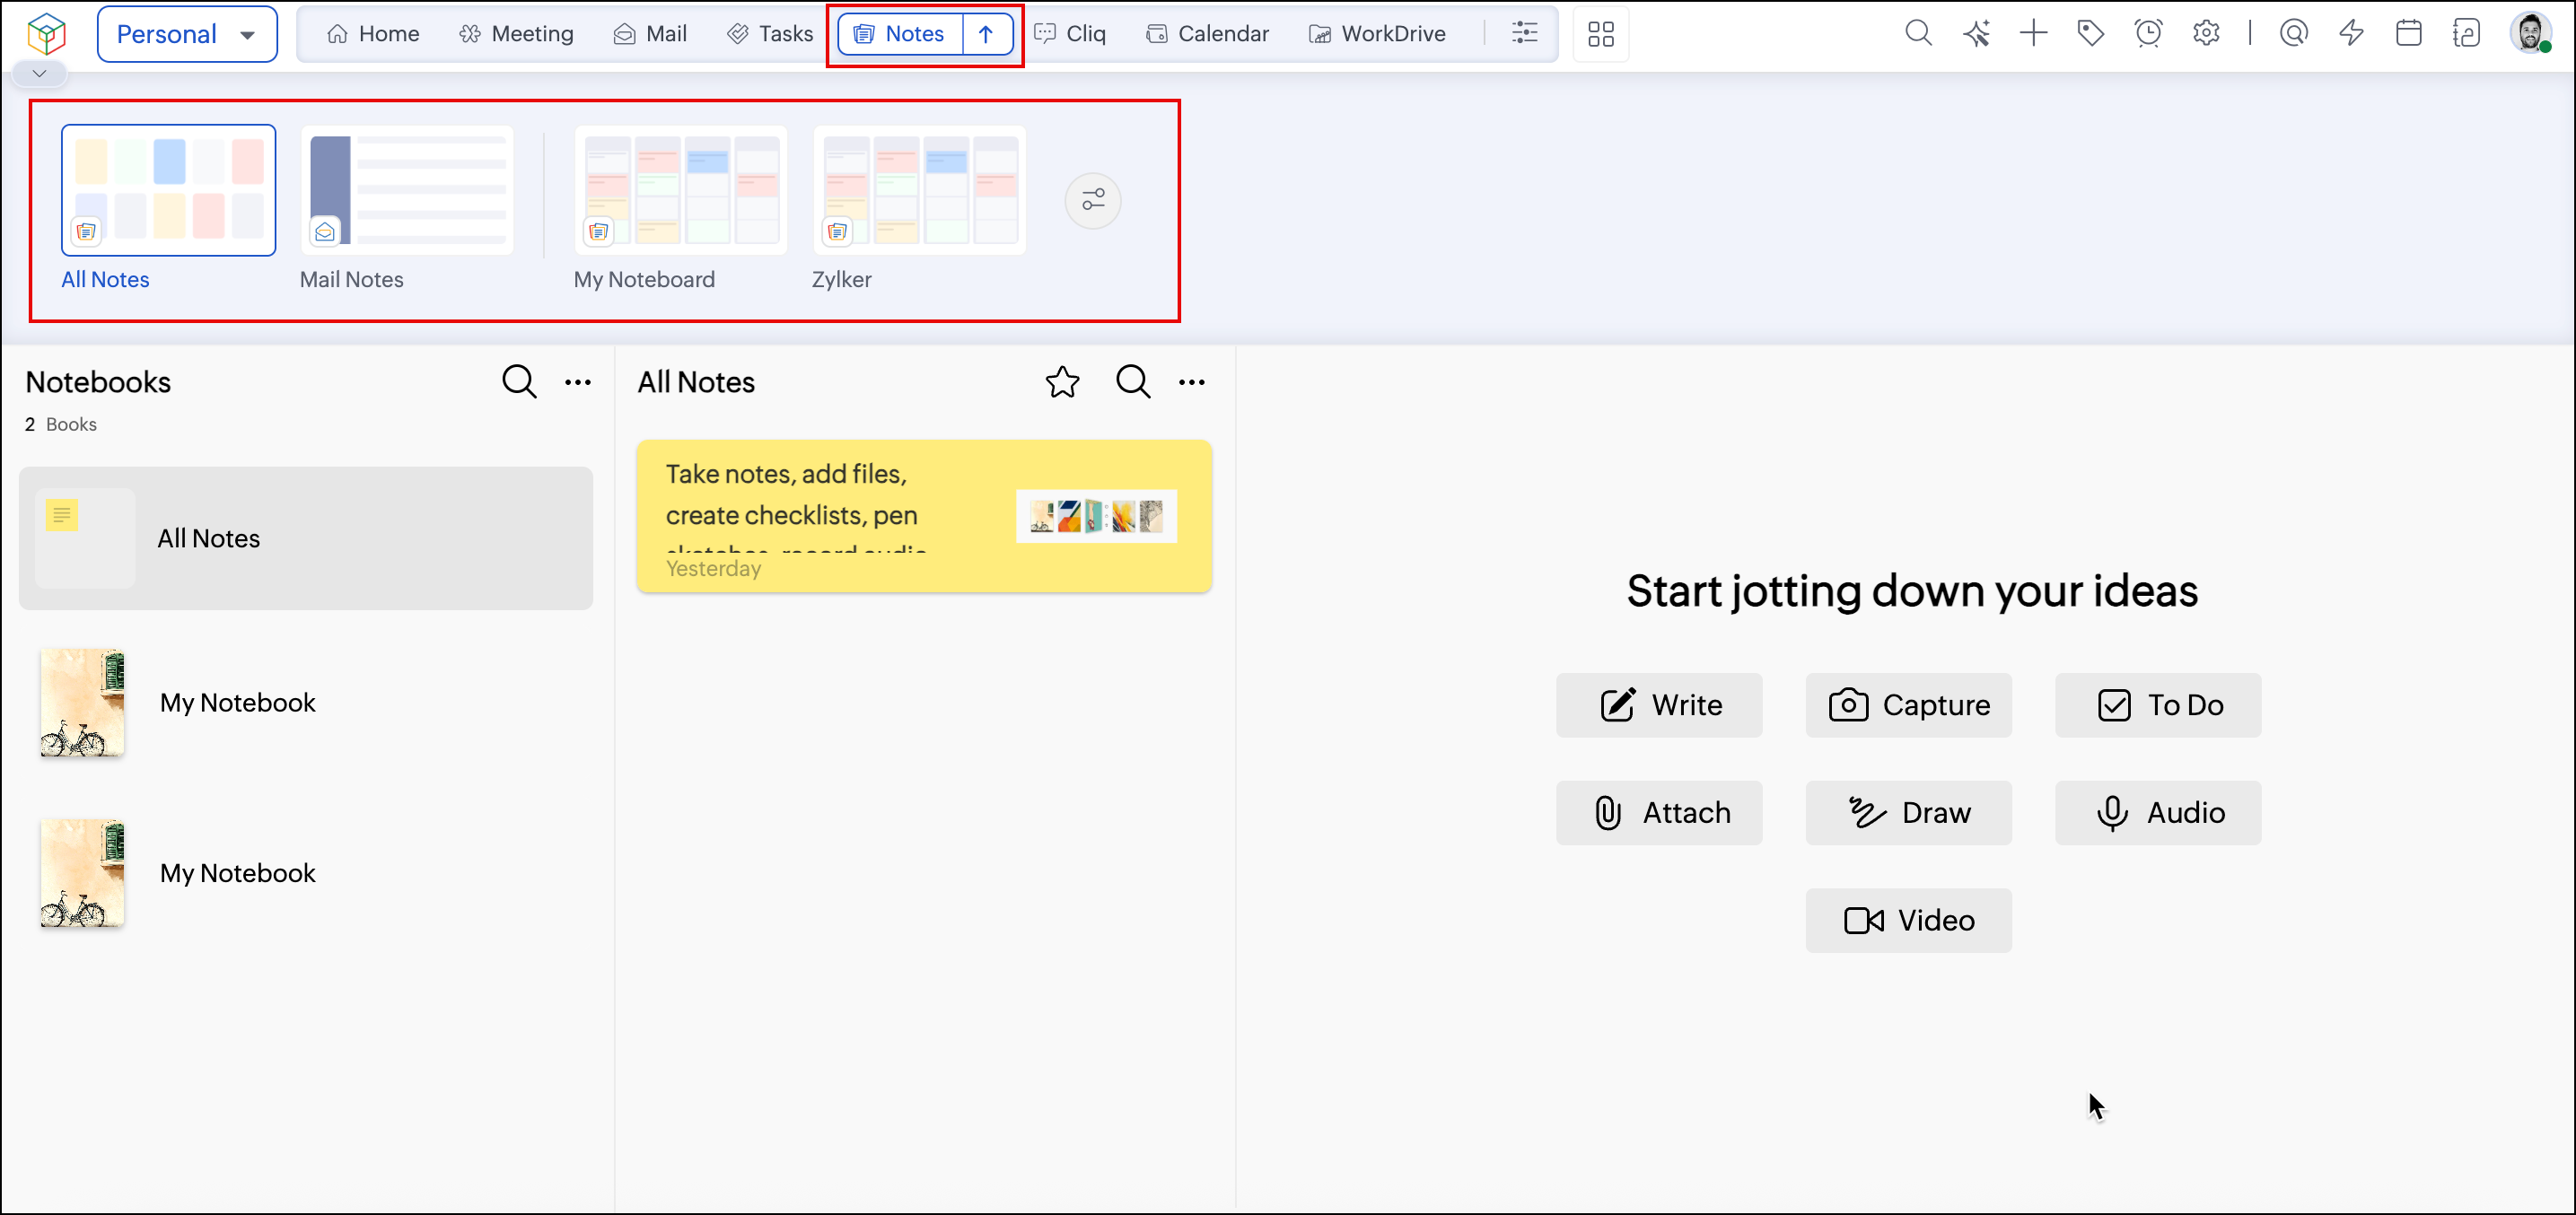Image resolution: width=2576 pixels, height=1215 pixels.
Task: Click the Draw button
Action: 1908,813
